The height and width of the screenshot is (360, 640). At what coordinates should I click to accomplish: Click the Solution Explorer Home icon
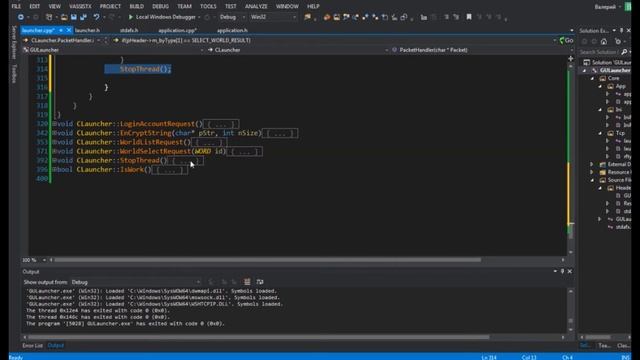click(x=604, y=41)
